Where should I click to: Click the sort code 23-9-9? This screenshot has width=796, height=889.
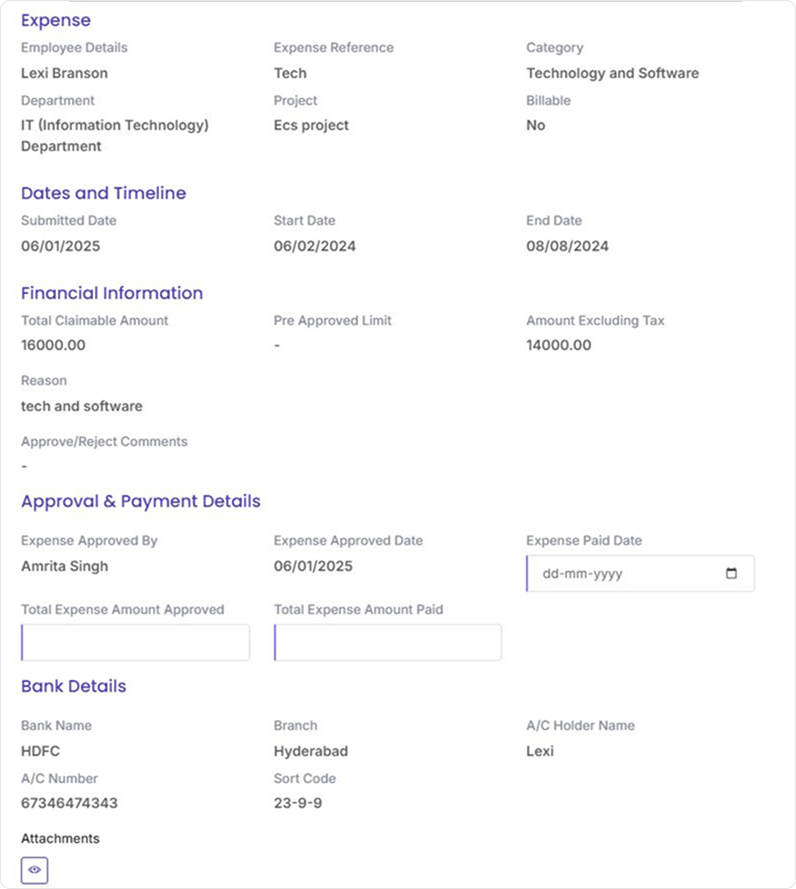[x=297, y=803]
